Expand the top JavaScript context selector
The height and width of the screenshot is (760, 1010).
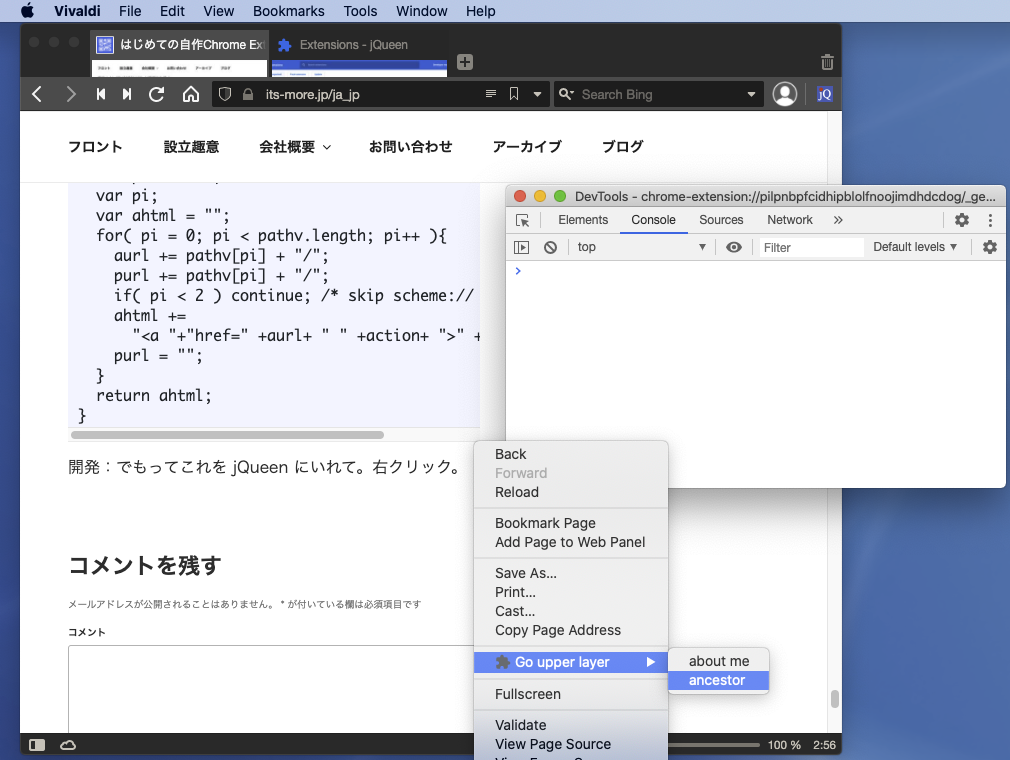pos(641,247)
